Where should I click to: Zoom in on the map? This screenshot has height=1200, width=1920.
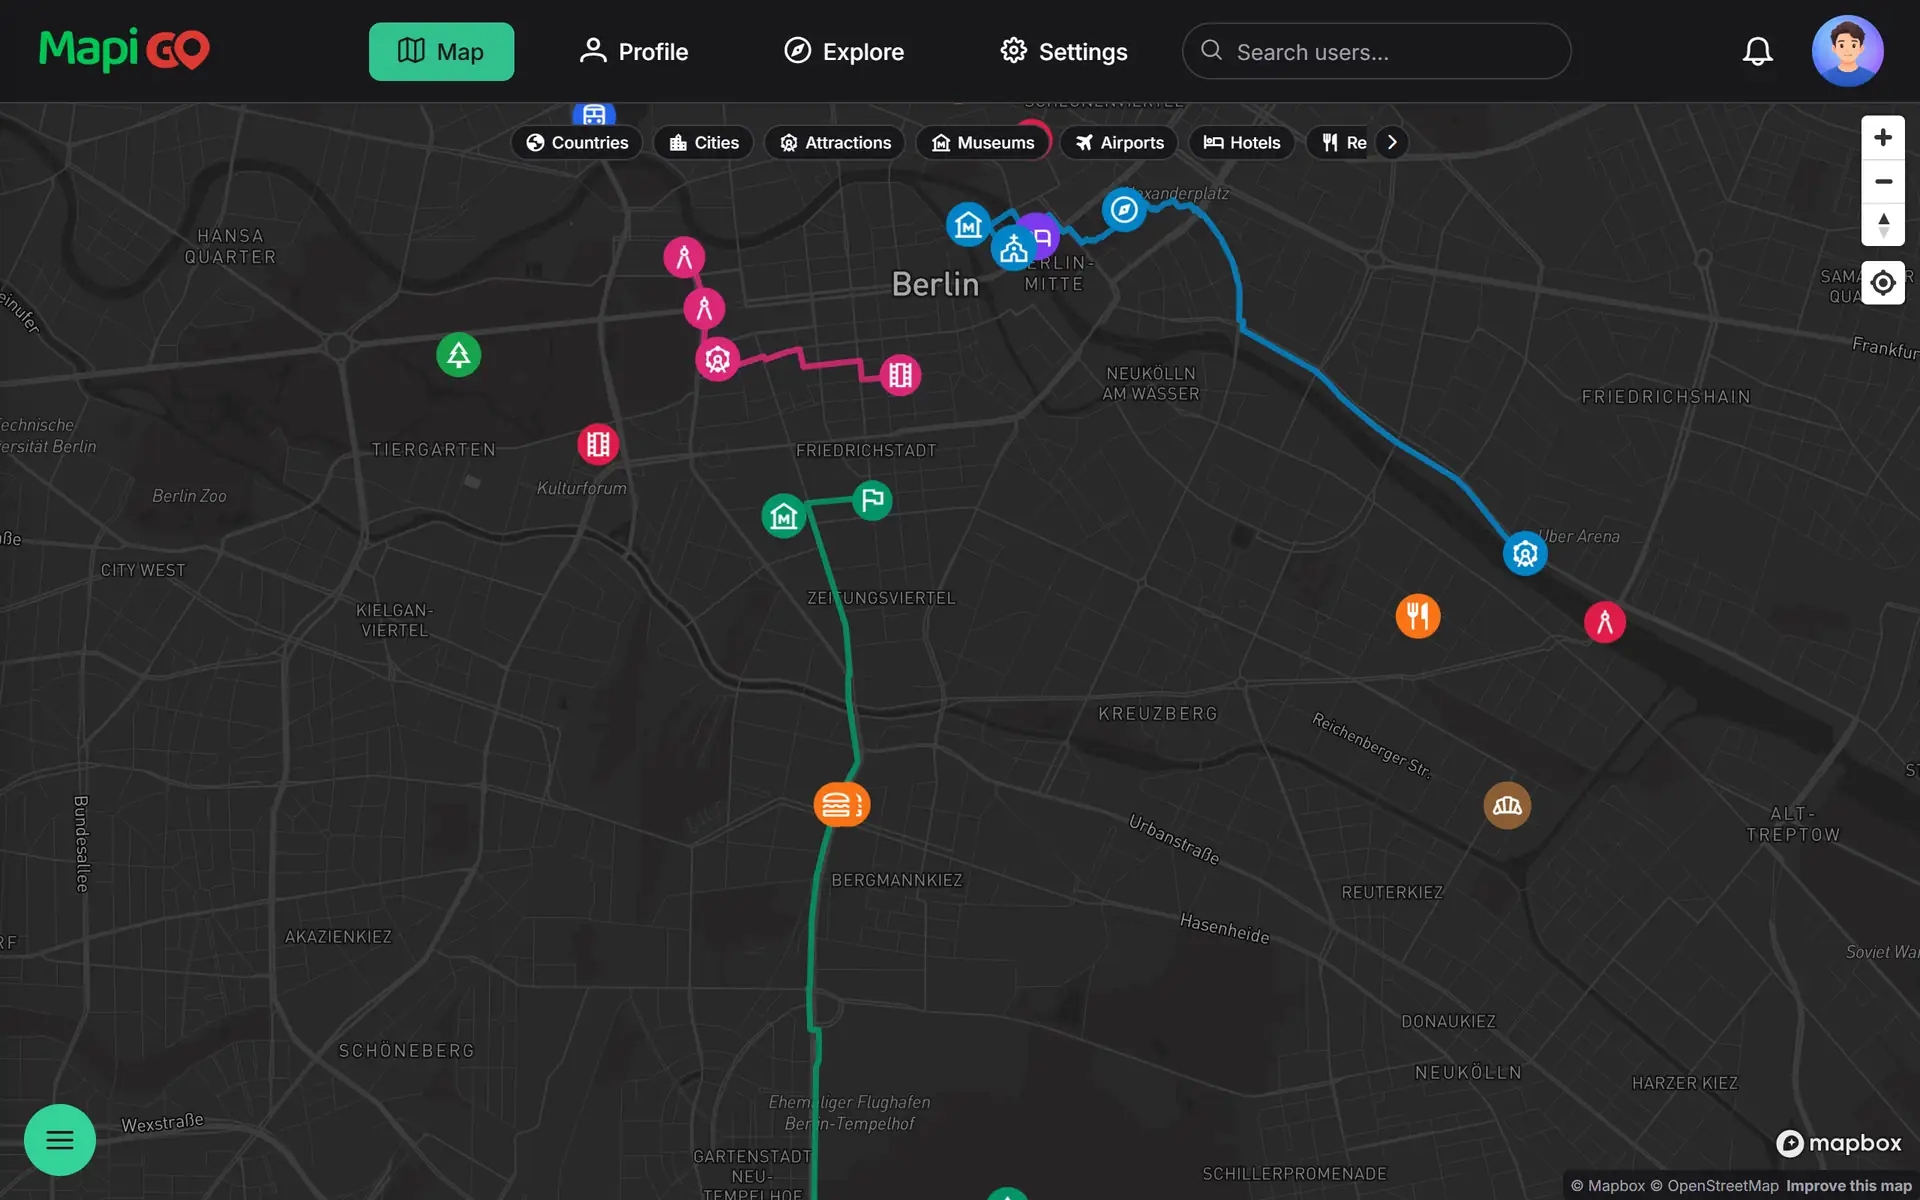(1883, 137)
